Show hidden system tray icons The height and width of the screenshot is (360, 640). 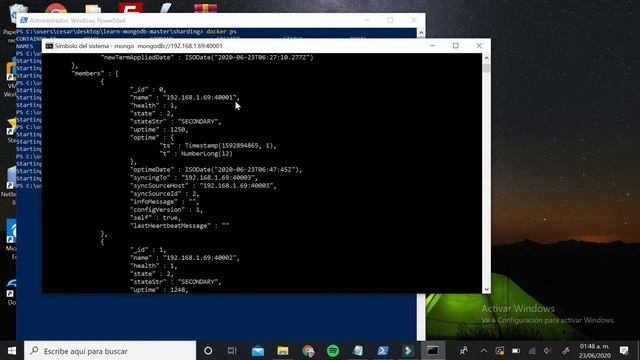point(484,351)
